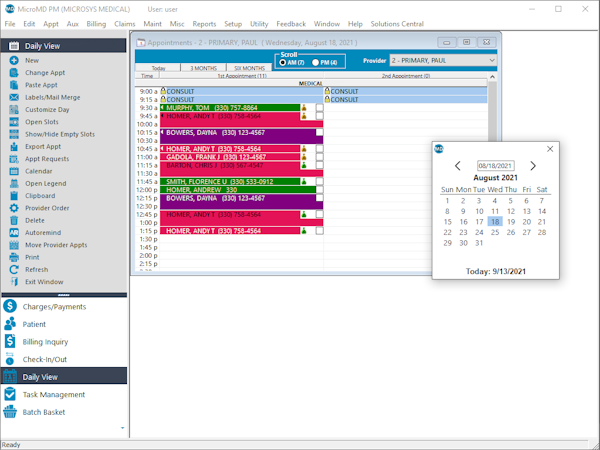The height and width of the screenshot is (450, 600).
Task: Check the box beside Murphy, Tom appointment
Action: tap(319, 107)
